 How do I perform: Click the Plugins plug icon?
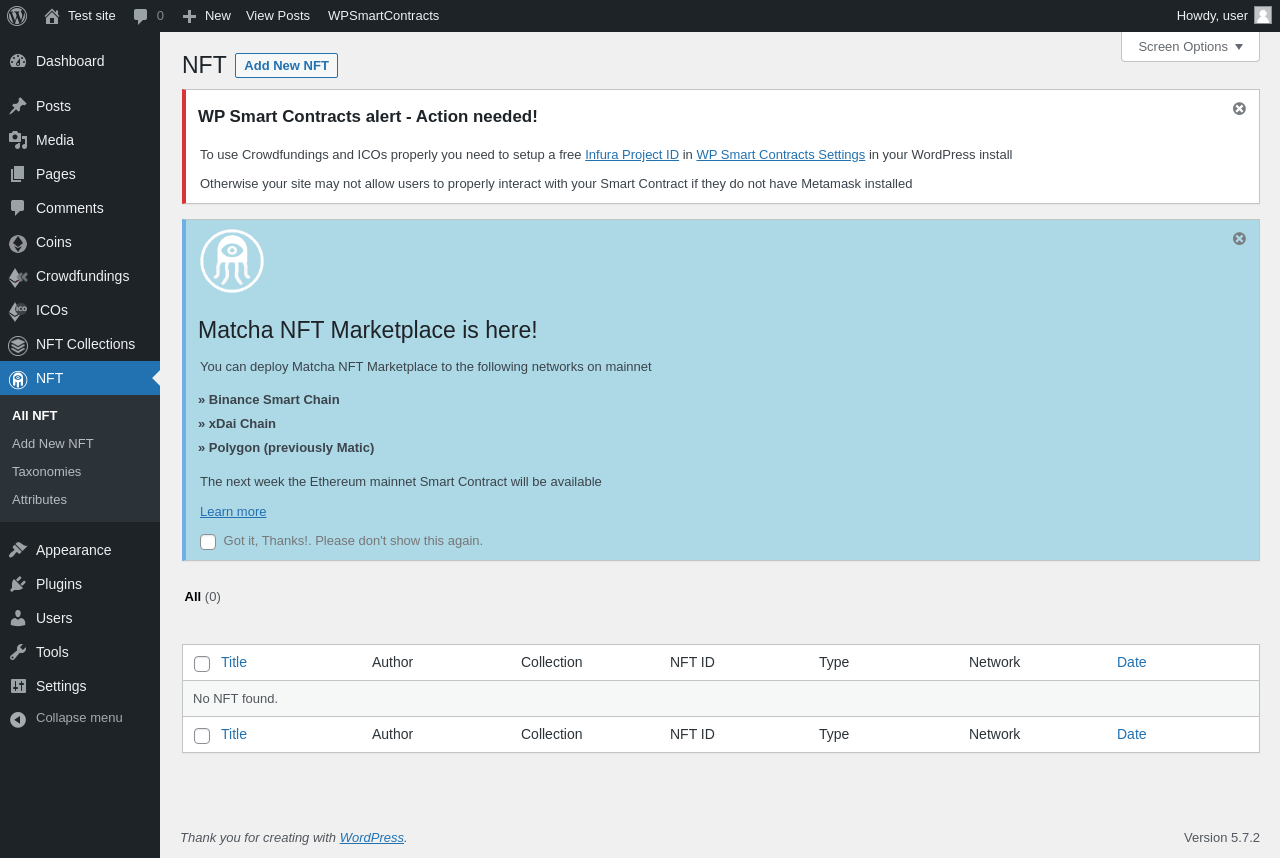tap(18, 584)
